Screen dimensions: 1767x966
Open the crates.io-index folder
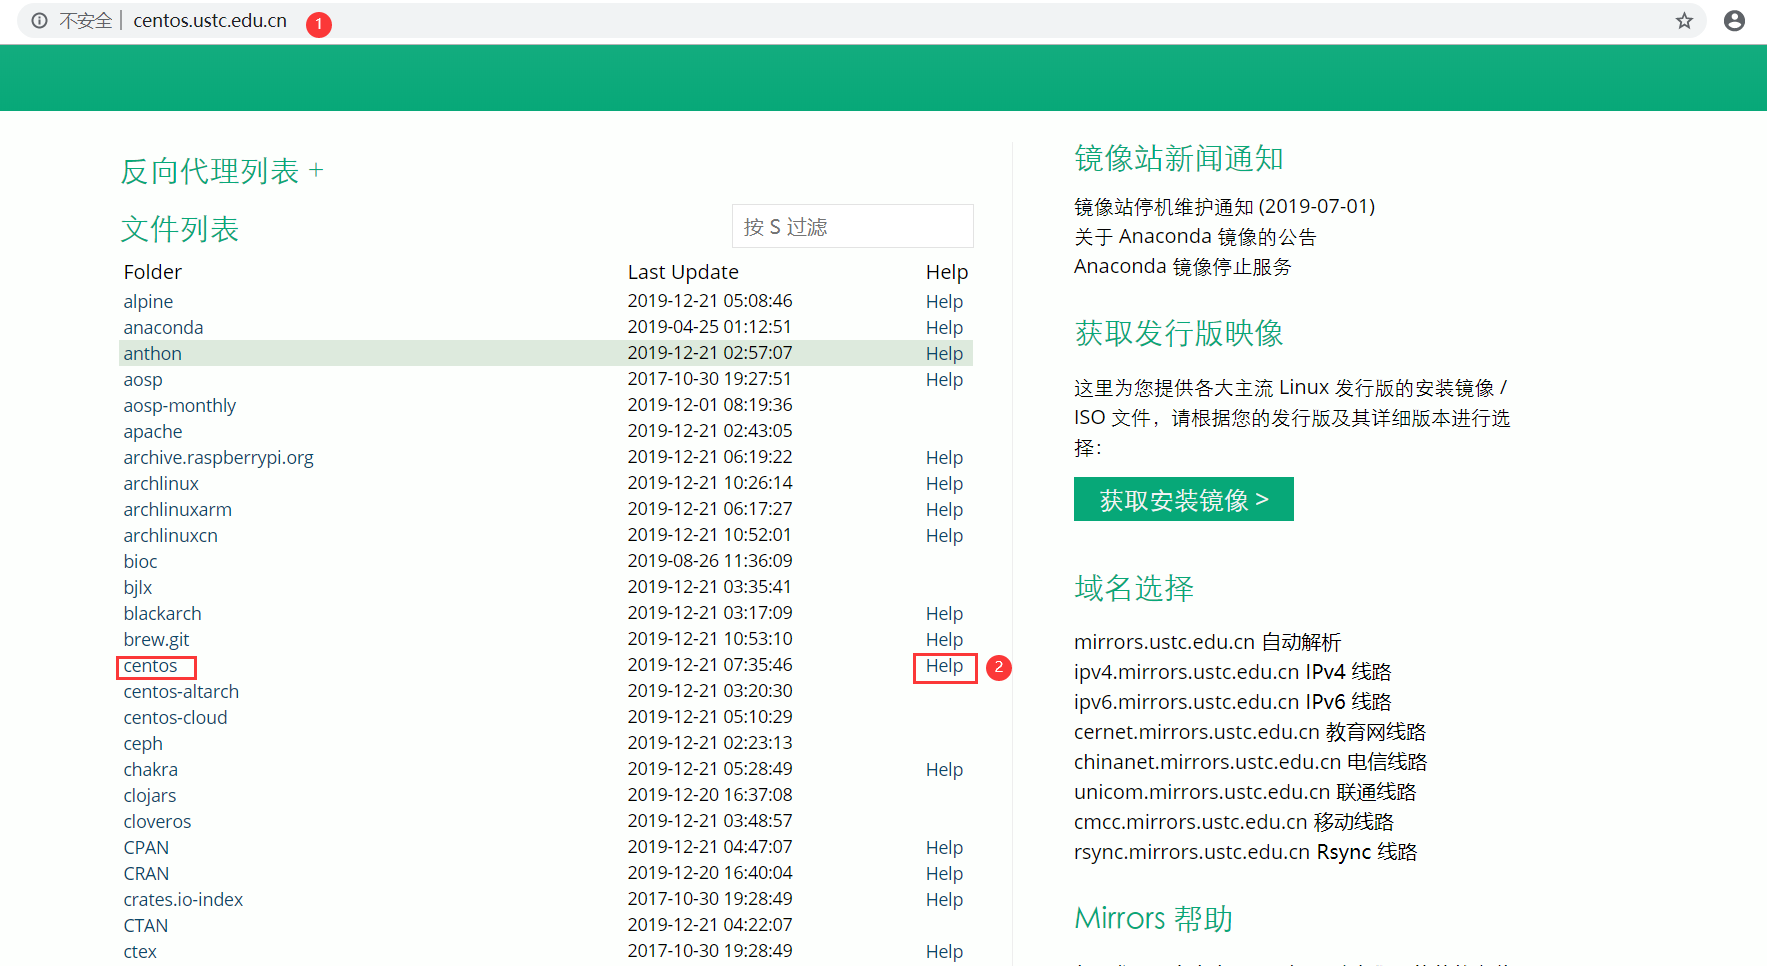pos(183,899)
